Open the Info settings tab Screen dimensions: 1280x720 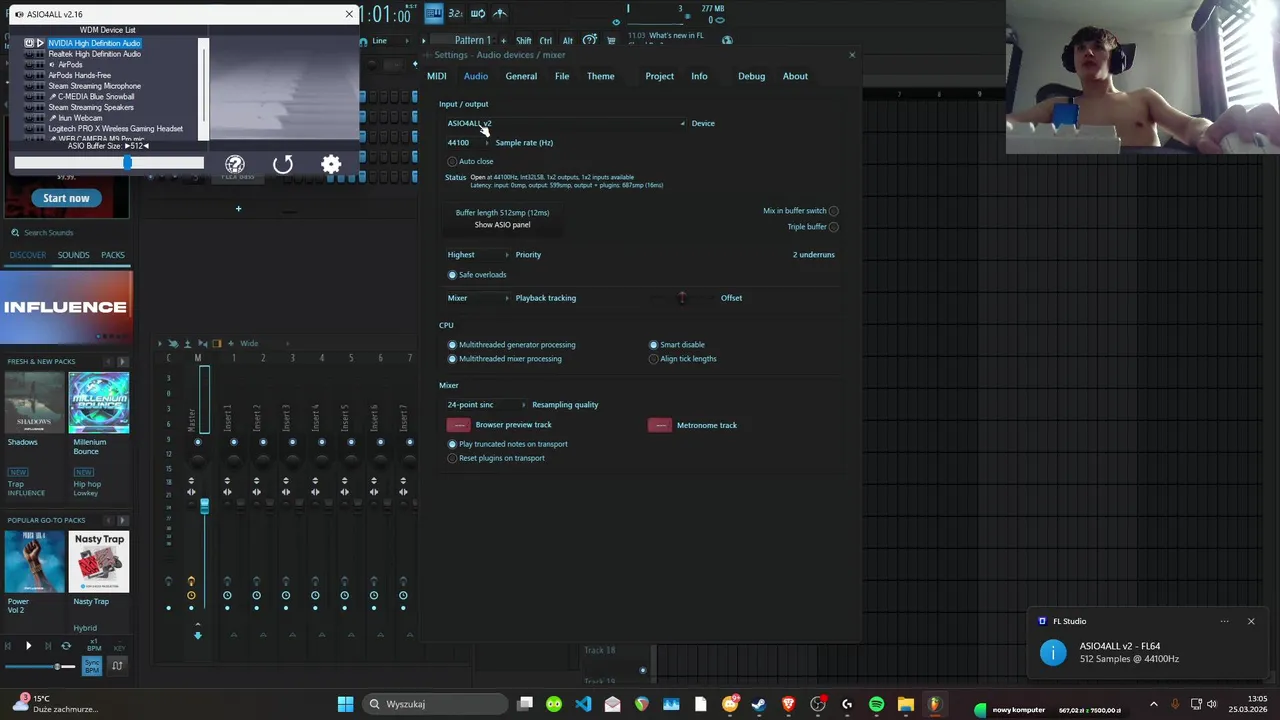699,76
